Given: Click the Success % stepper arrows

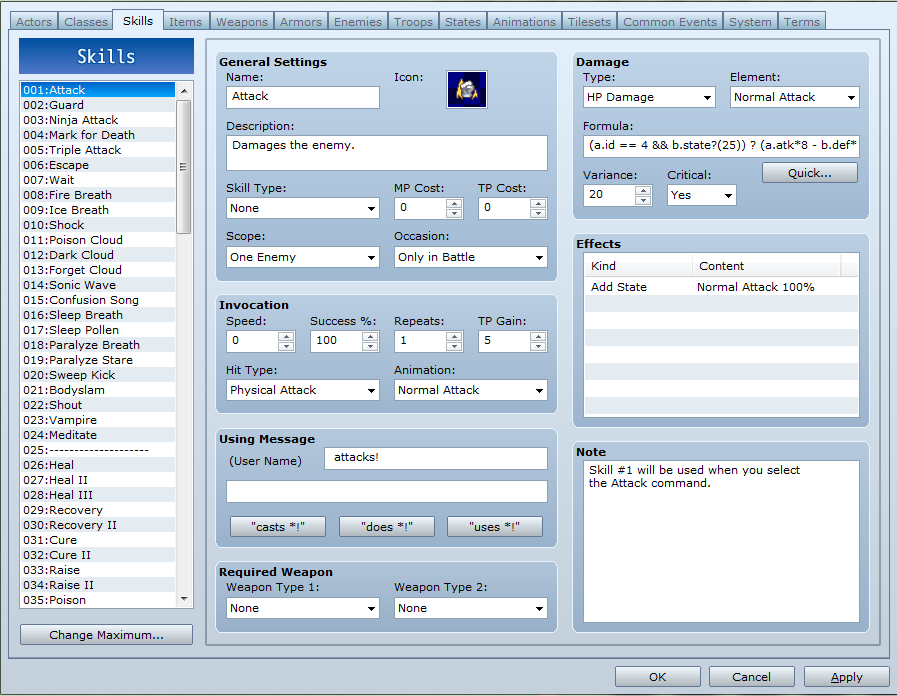Looking at the screenshot, I should tap(370, 341).
